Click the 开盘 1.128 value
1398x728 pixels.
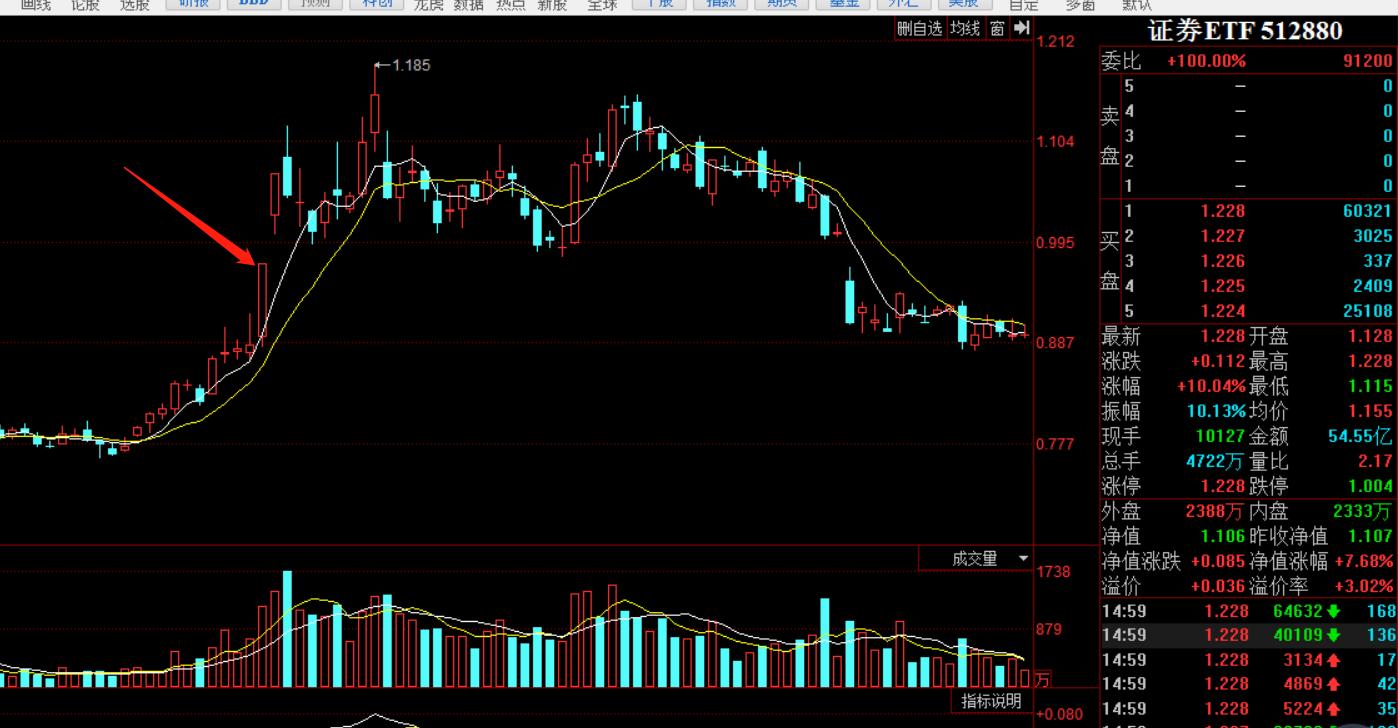(1370, 336)
